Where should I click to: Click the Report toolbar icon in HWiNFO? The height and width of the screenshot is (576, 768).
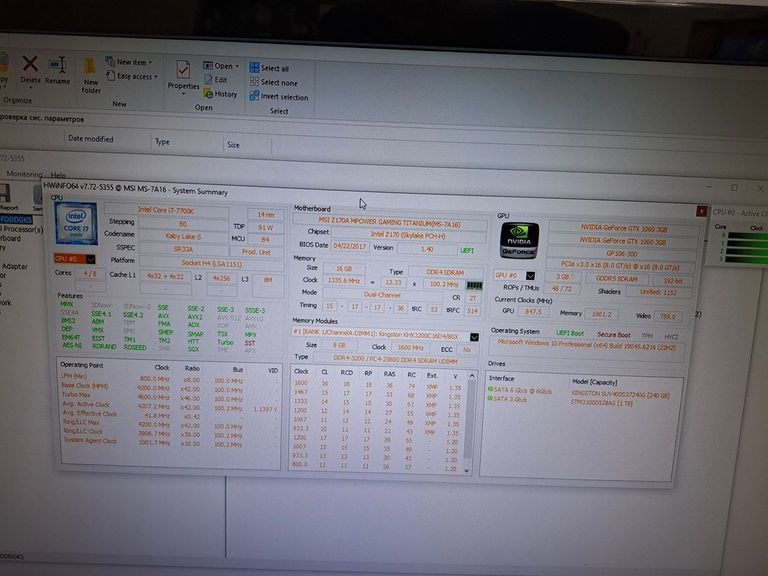6,197
